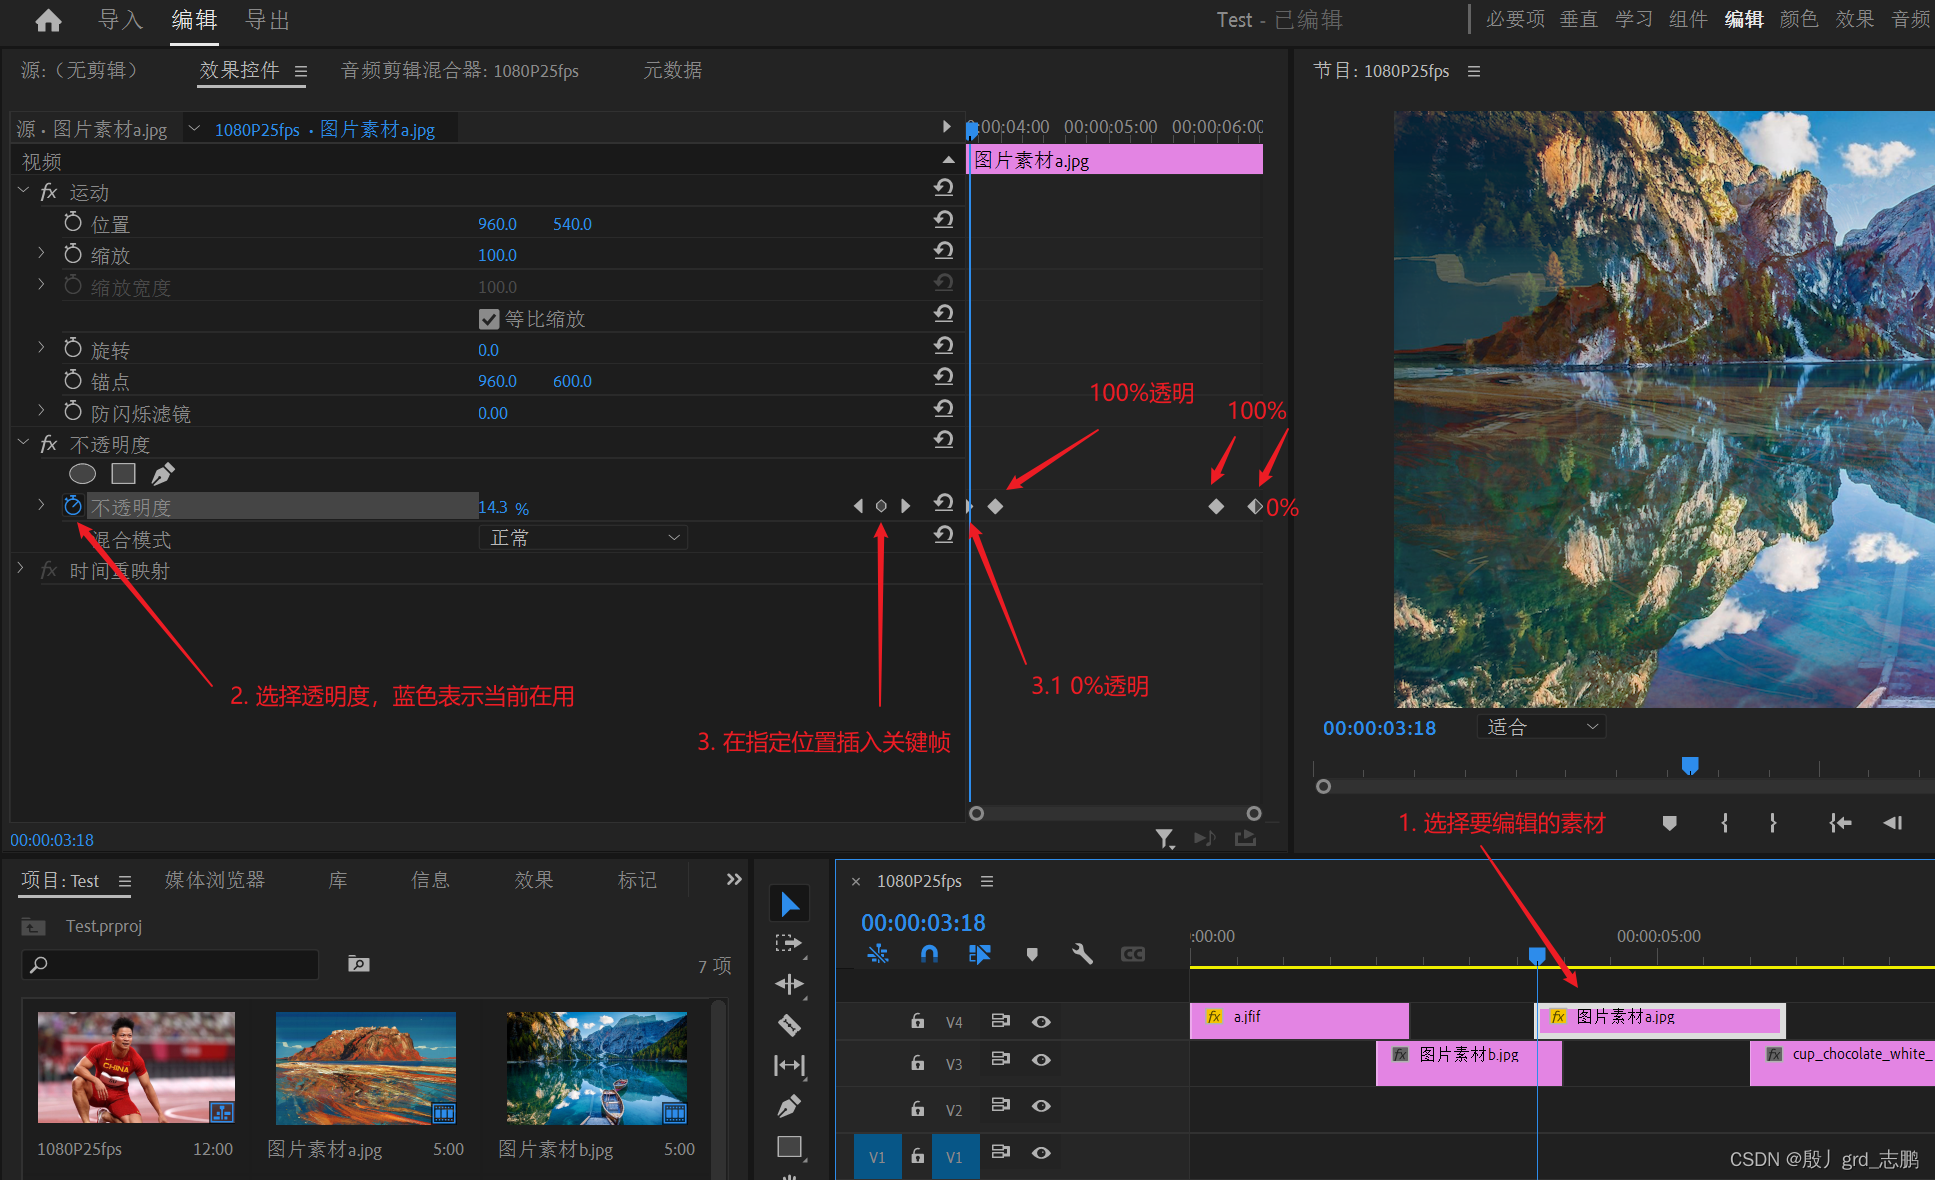
Task: Toggle the Opacity animation stopwatch
Action: pyautogui.click(x=73, y=506)
